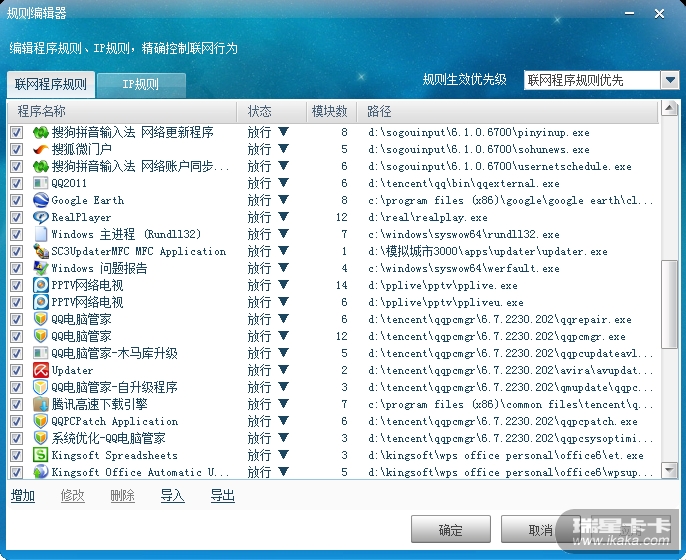The image size is (686, 560).
Task: Open the 规则生效优先级 dropdown arrow
Action: pos(670,80)
